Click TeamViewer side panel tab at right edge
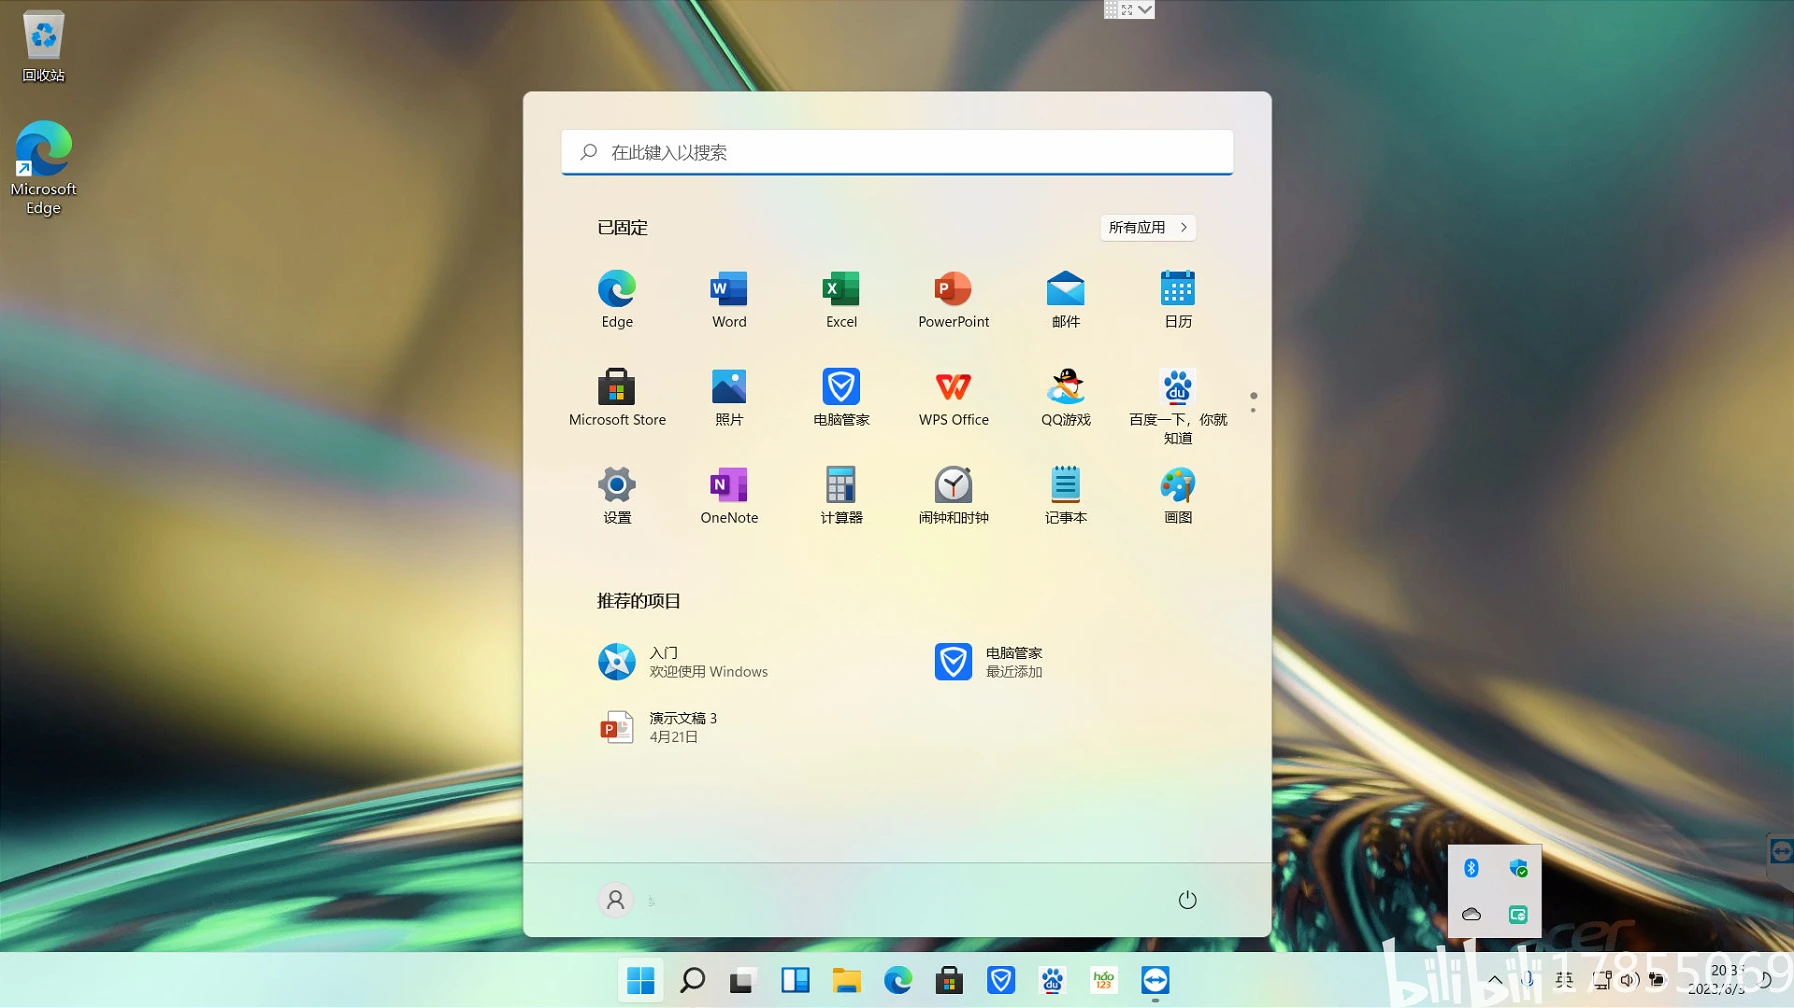 pyautogui.click(x=1781, y=851)
